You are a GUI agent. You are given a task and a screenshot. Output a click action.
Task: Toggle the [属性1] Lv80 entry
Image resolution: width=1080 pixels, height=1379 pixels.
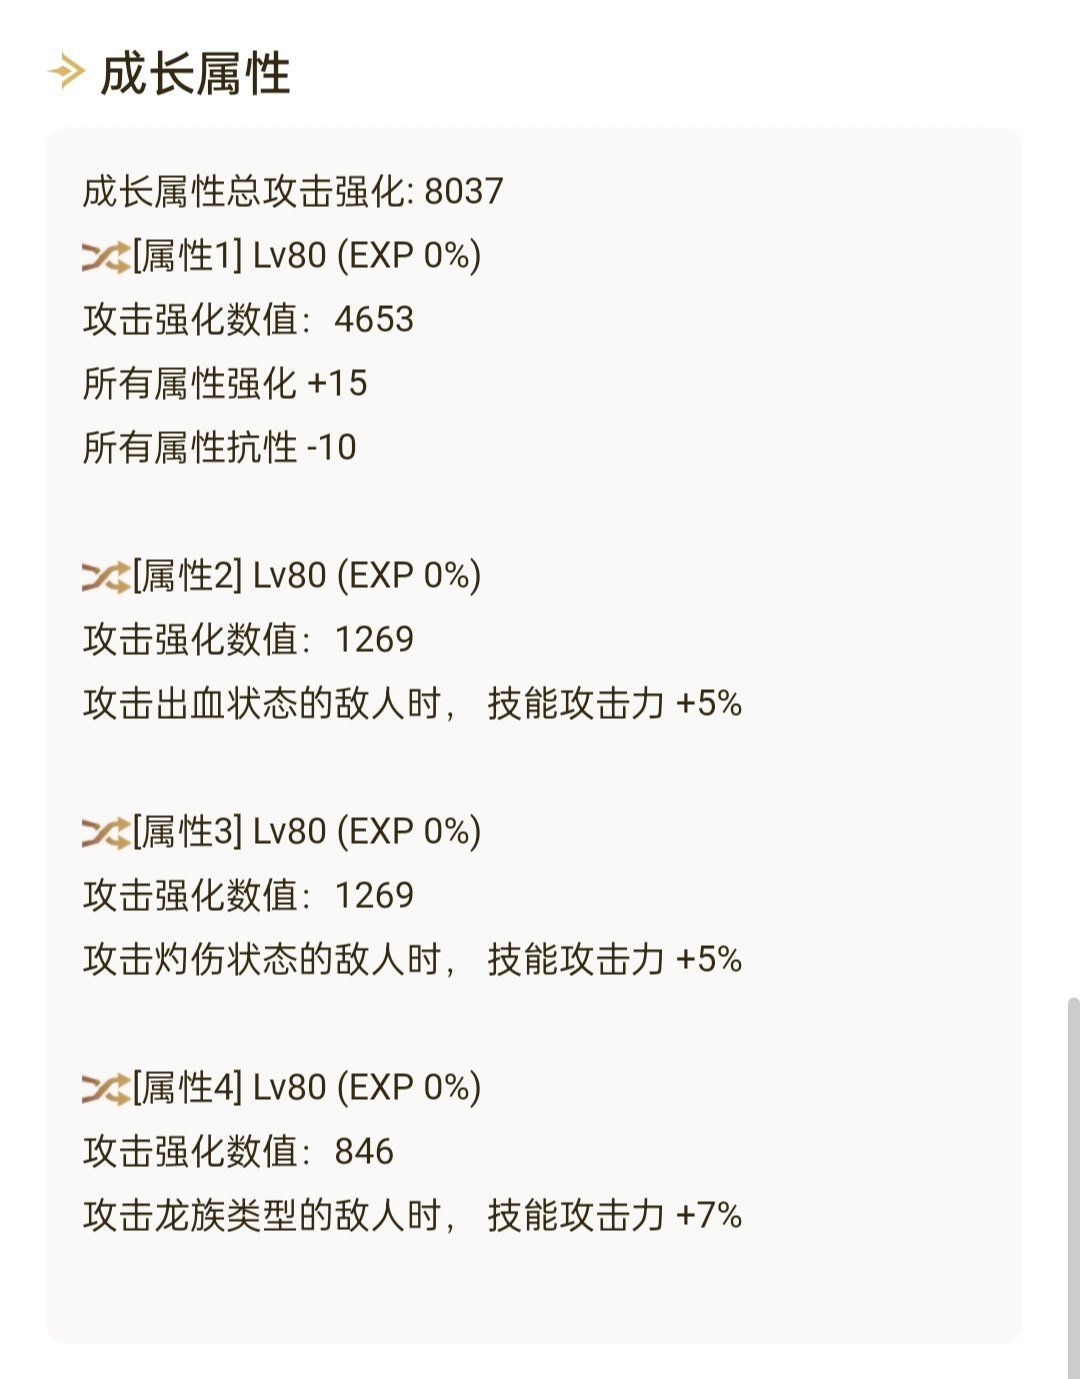point(300,258)
